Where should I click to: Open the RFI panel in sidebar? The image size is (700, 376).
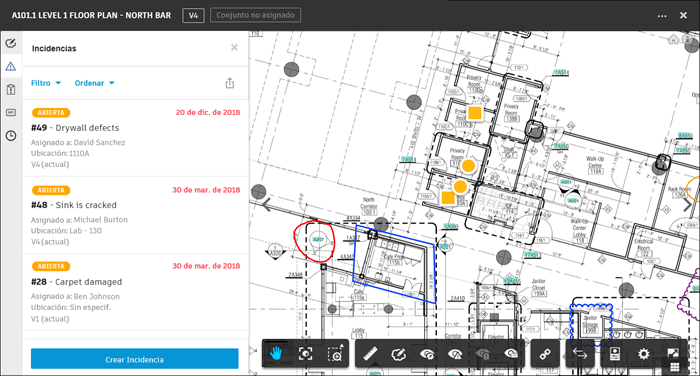coord(11,113)
